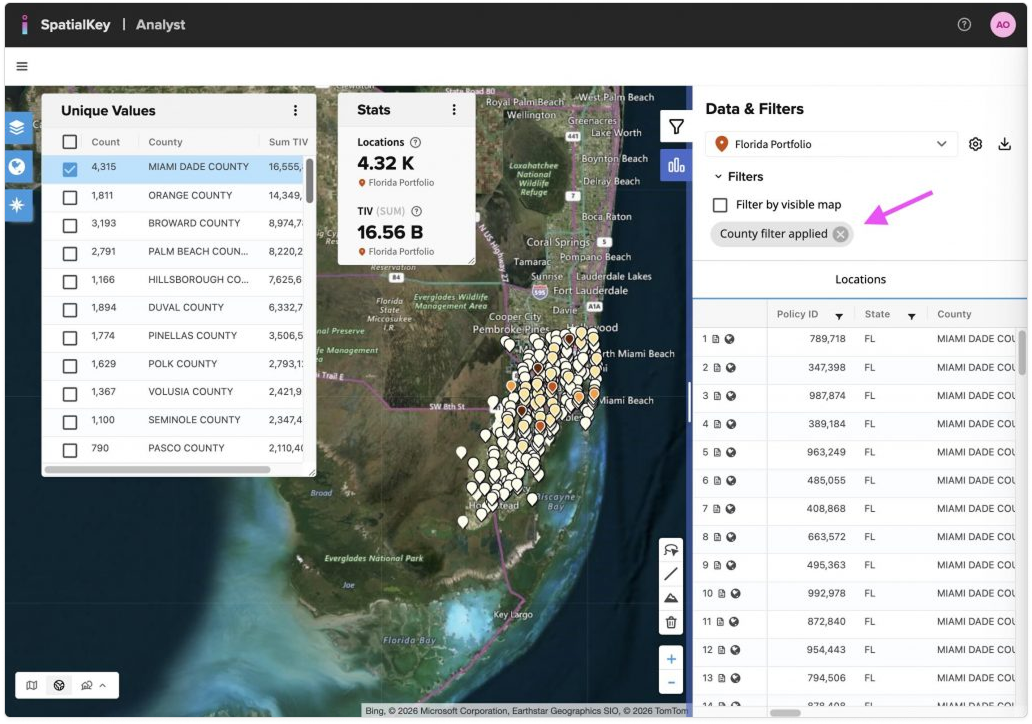1032x724 pixels.
Task: Zoom in the map with plus button
Action: 671,659
